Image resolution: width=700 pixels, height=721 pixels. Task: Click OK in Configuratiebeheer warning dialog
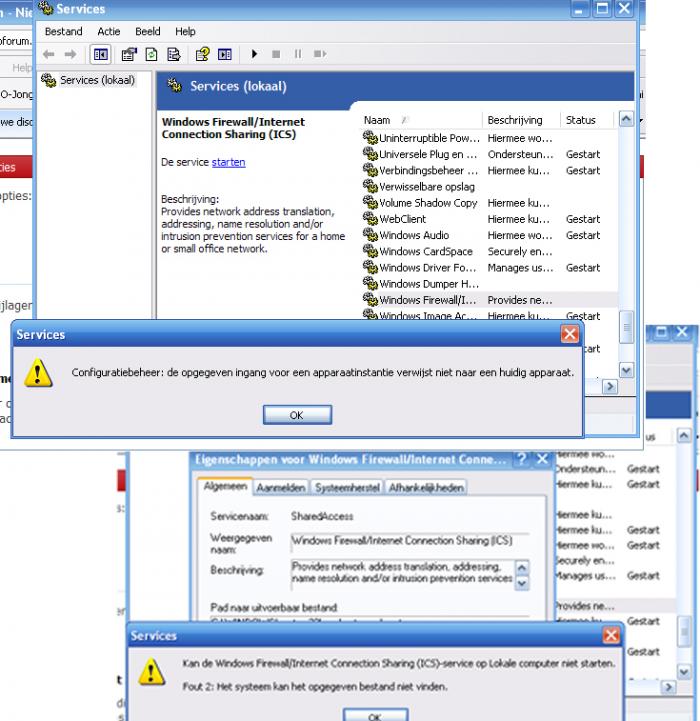[x=297, y=415]
